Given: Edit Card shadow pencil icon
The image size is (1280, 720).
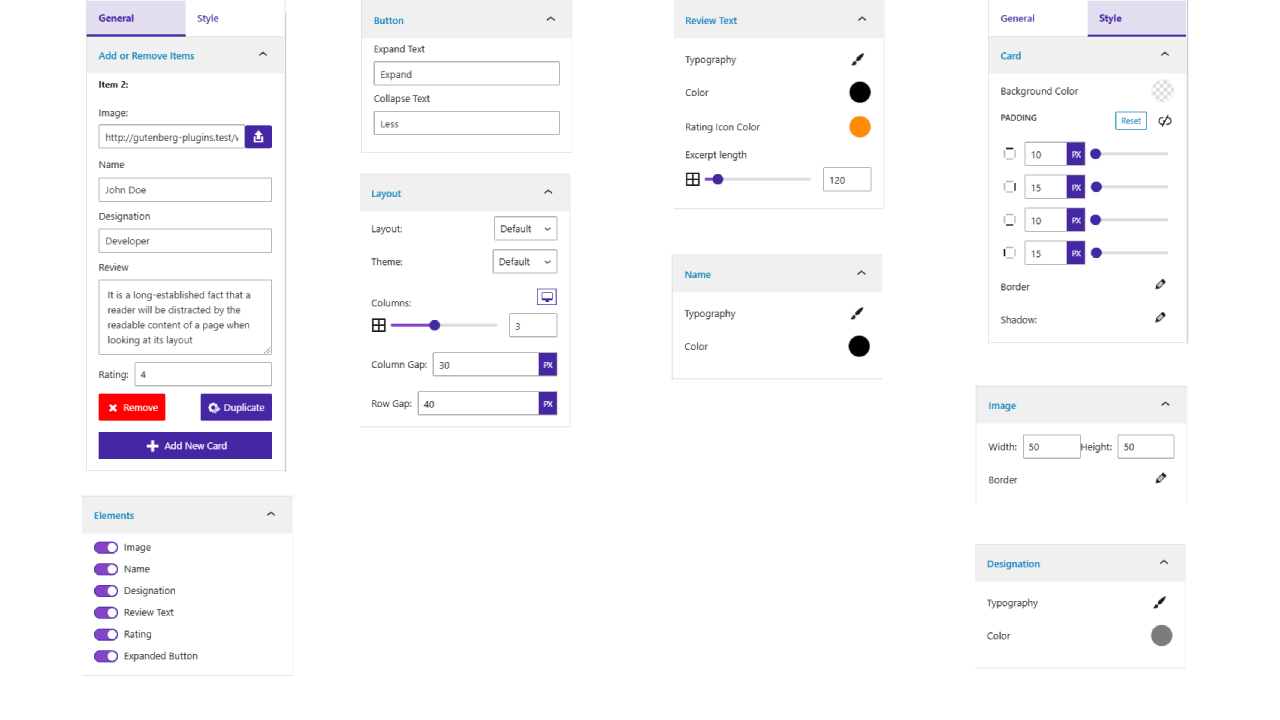Looking at the screenshot, I should [x=1160, y=318].
